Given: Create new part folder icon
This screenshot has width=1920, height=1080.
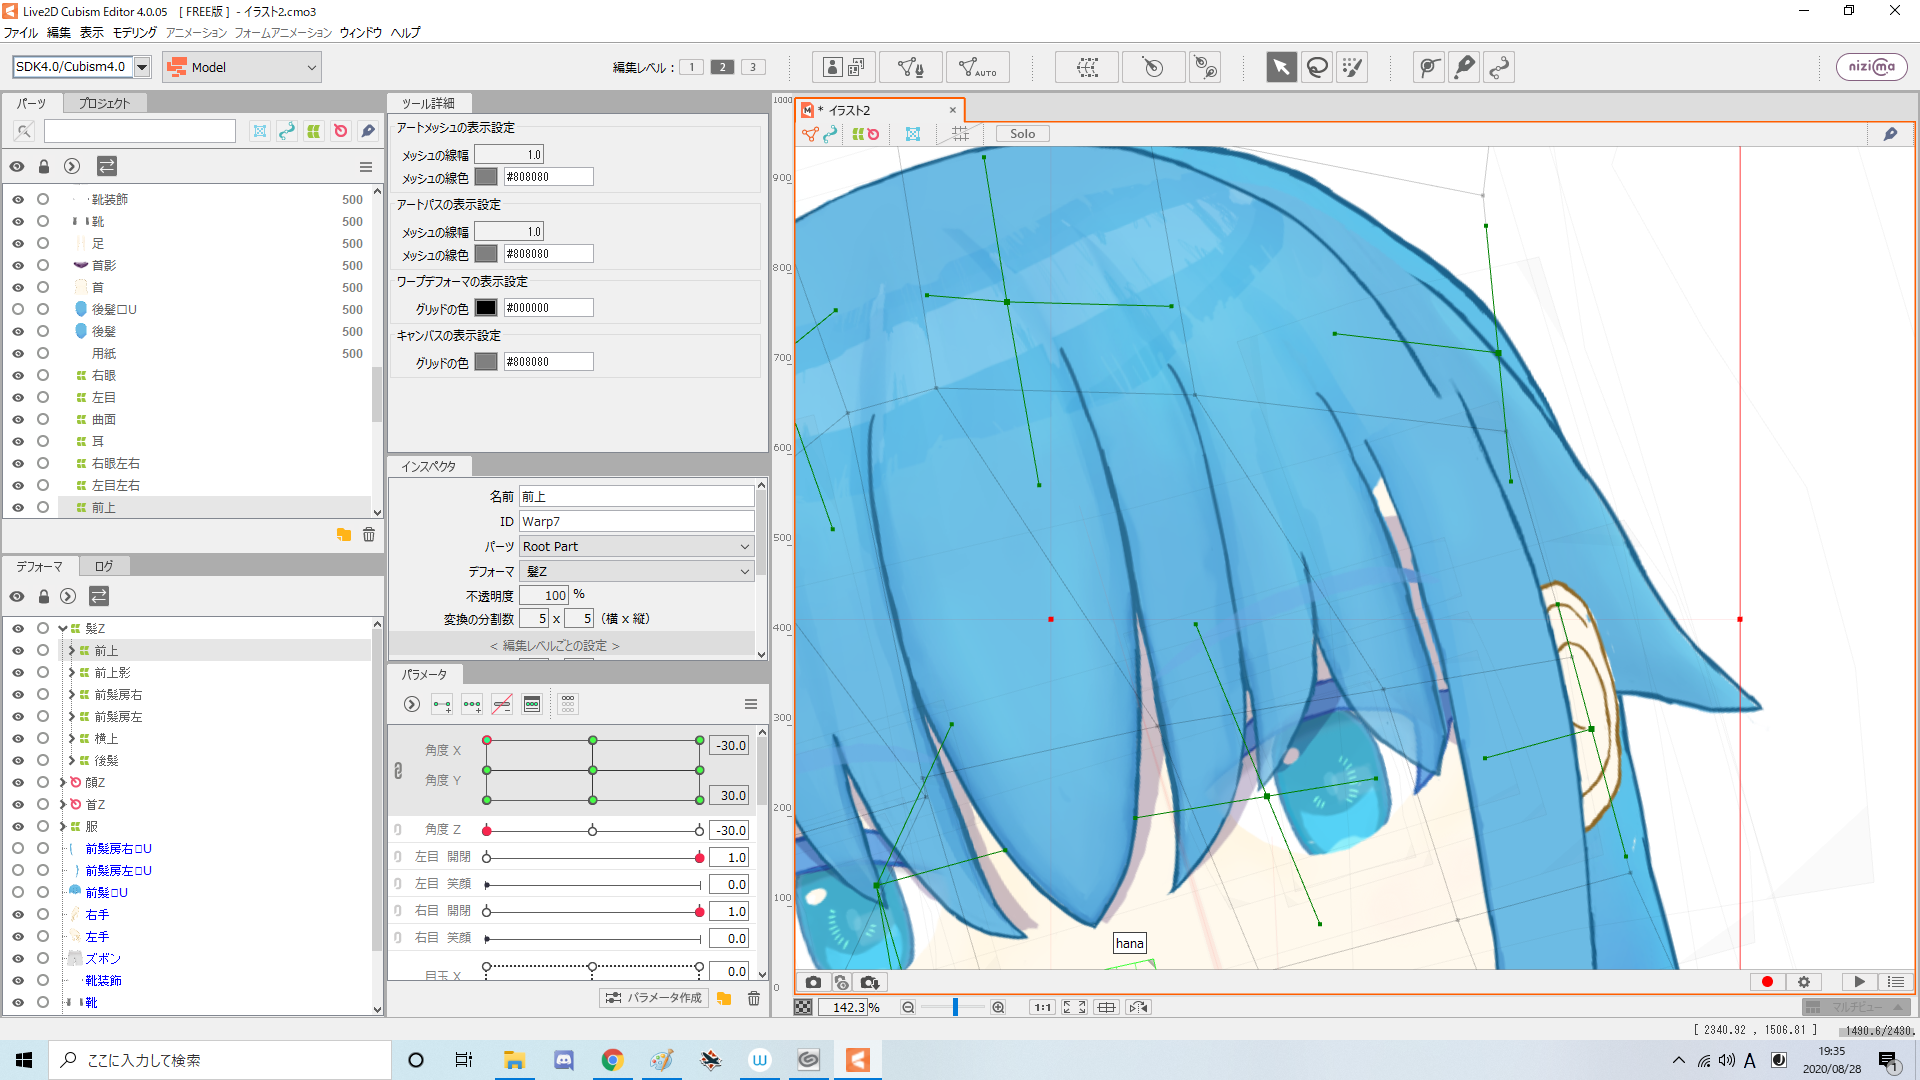Looking at the screenshot, I should point(344,535).
